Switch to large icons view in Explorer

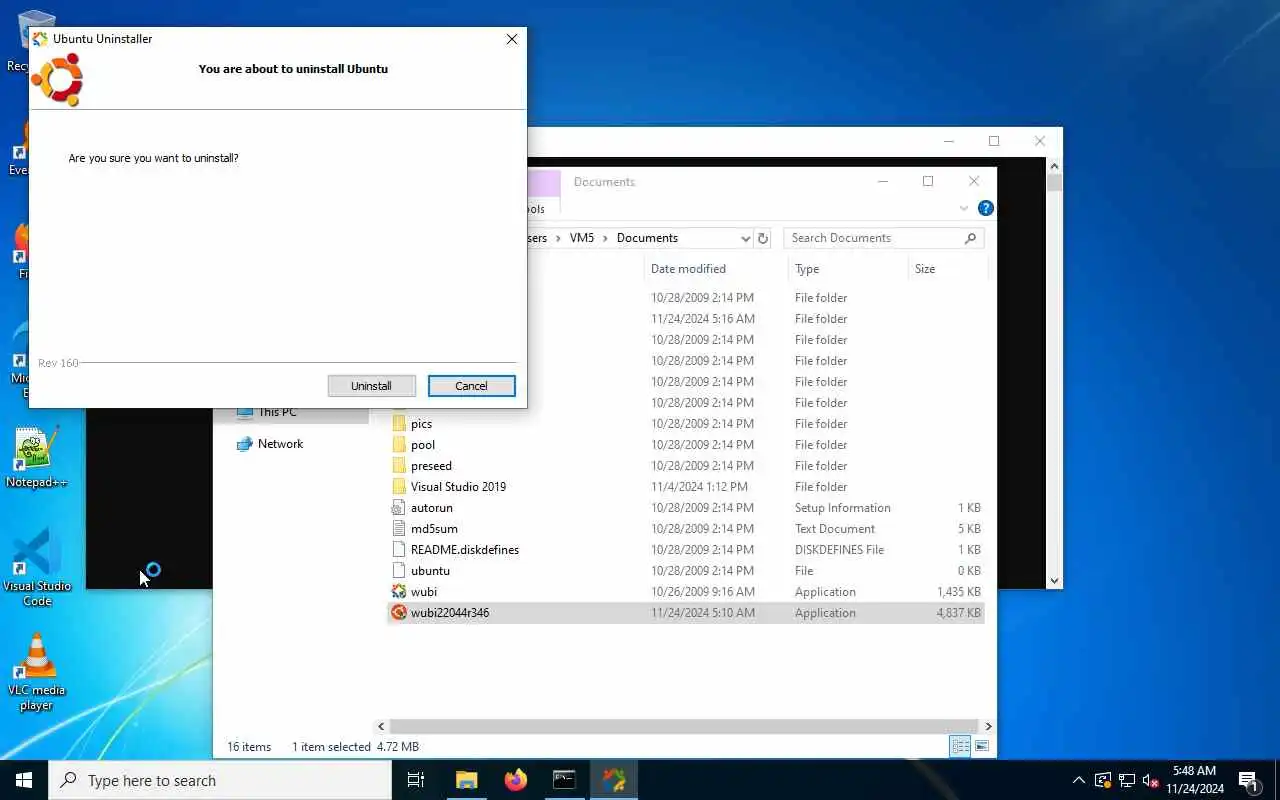pyautogui.click(x=982, y=747)
